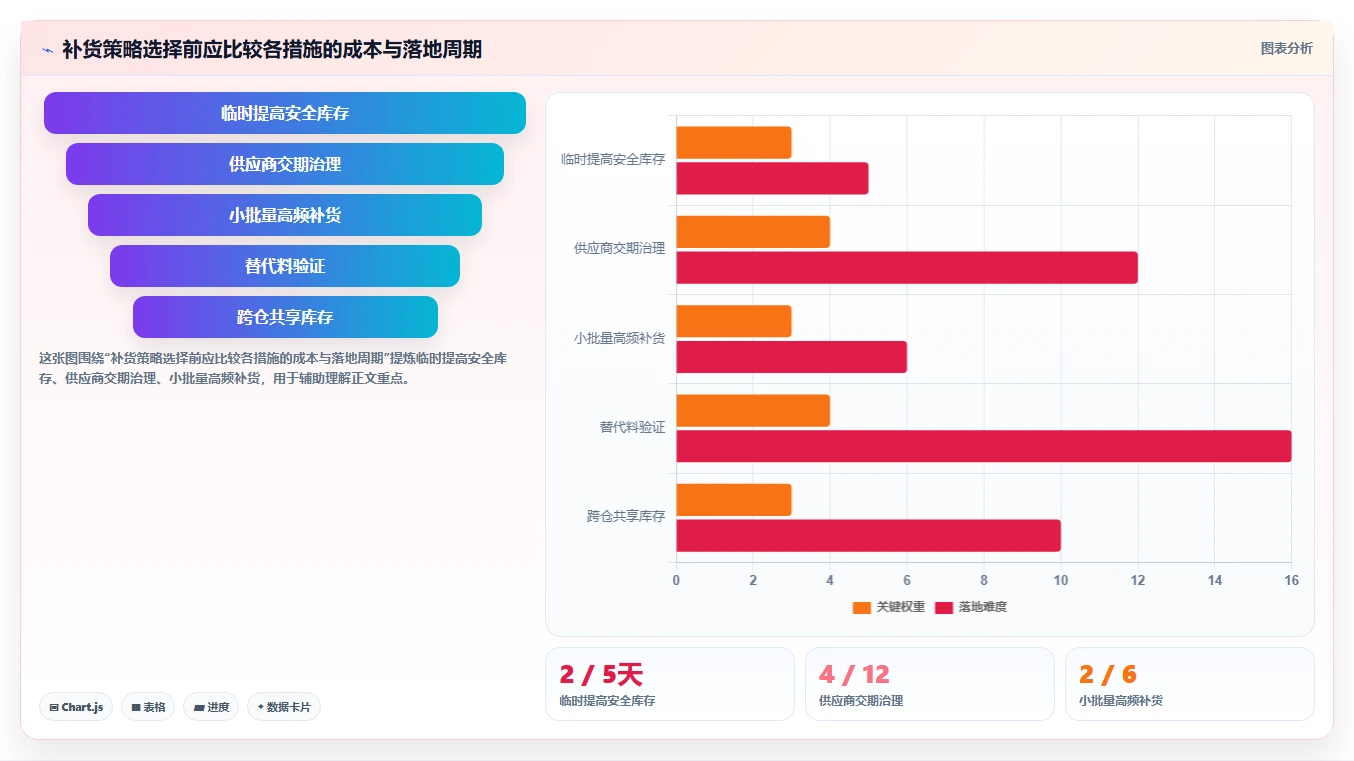Viewport: 1354px width, 761px height.
Task: Click red bar for 跨仓共享库存
Action: (868, 535)
